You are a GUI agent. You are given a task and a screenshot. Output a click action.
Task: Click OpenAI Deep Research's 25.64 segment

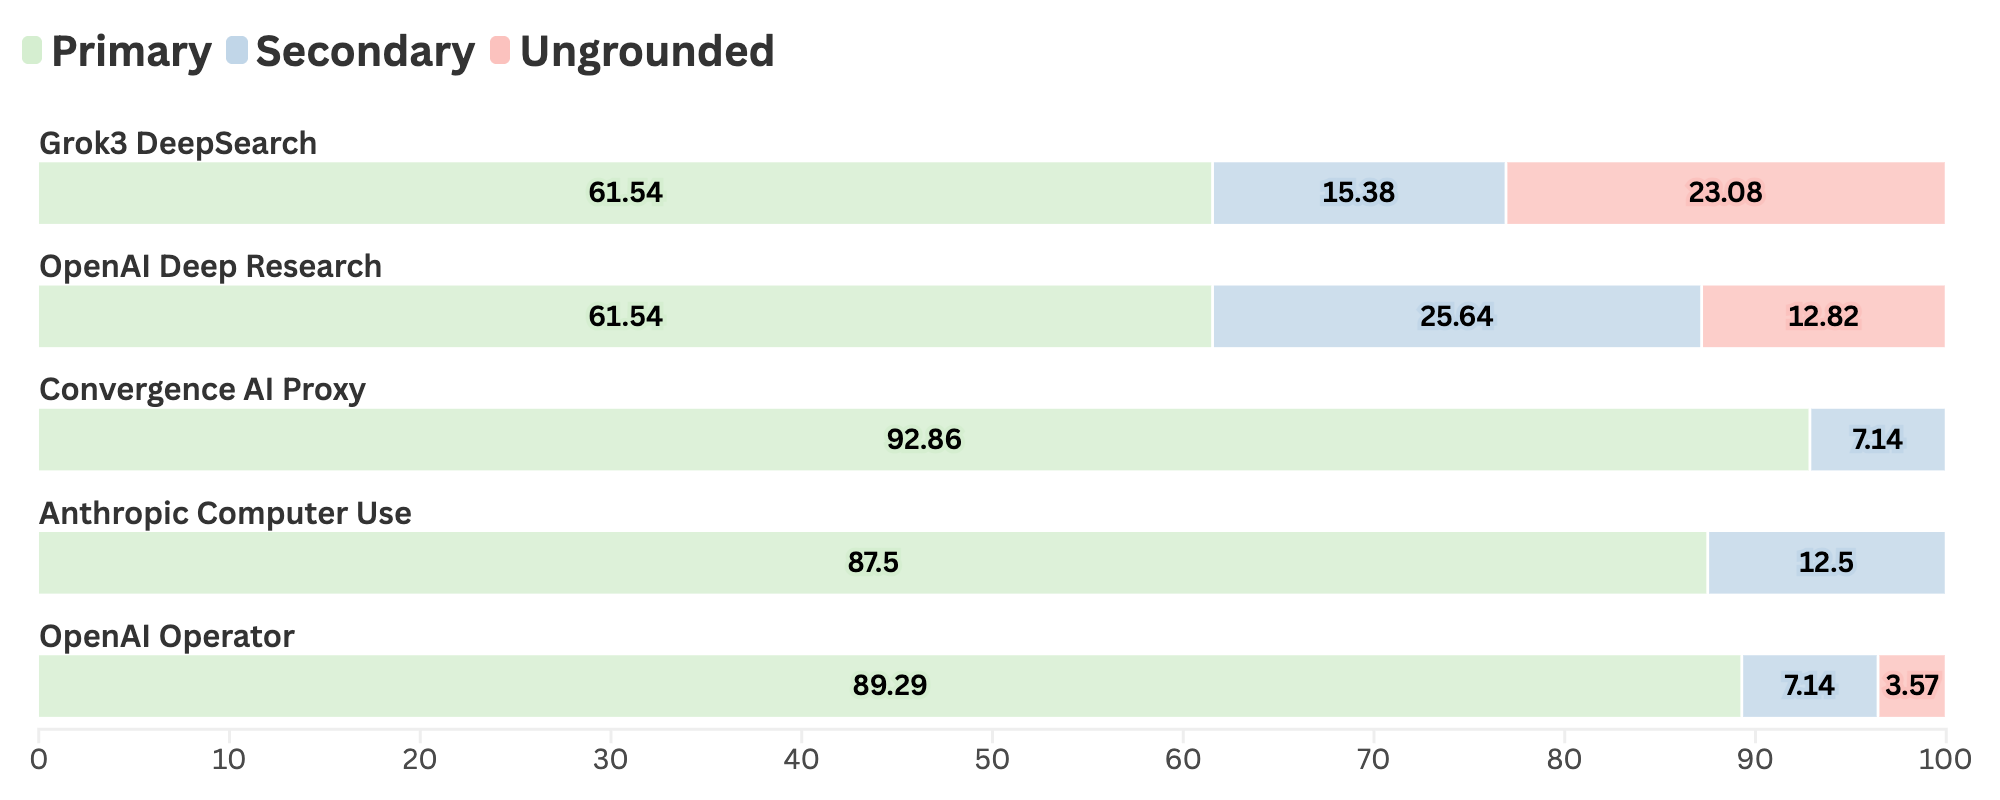click(x=1456, y=317)
